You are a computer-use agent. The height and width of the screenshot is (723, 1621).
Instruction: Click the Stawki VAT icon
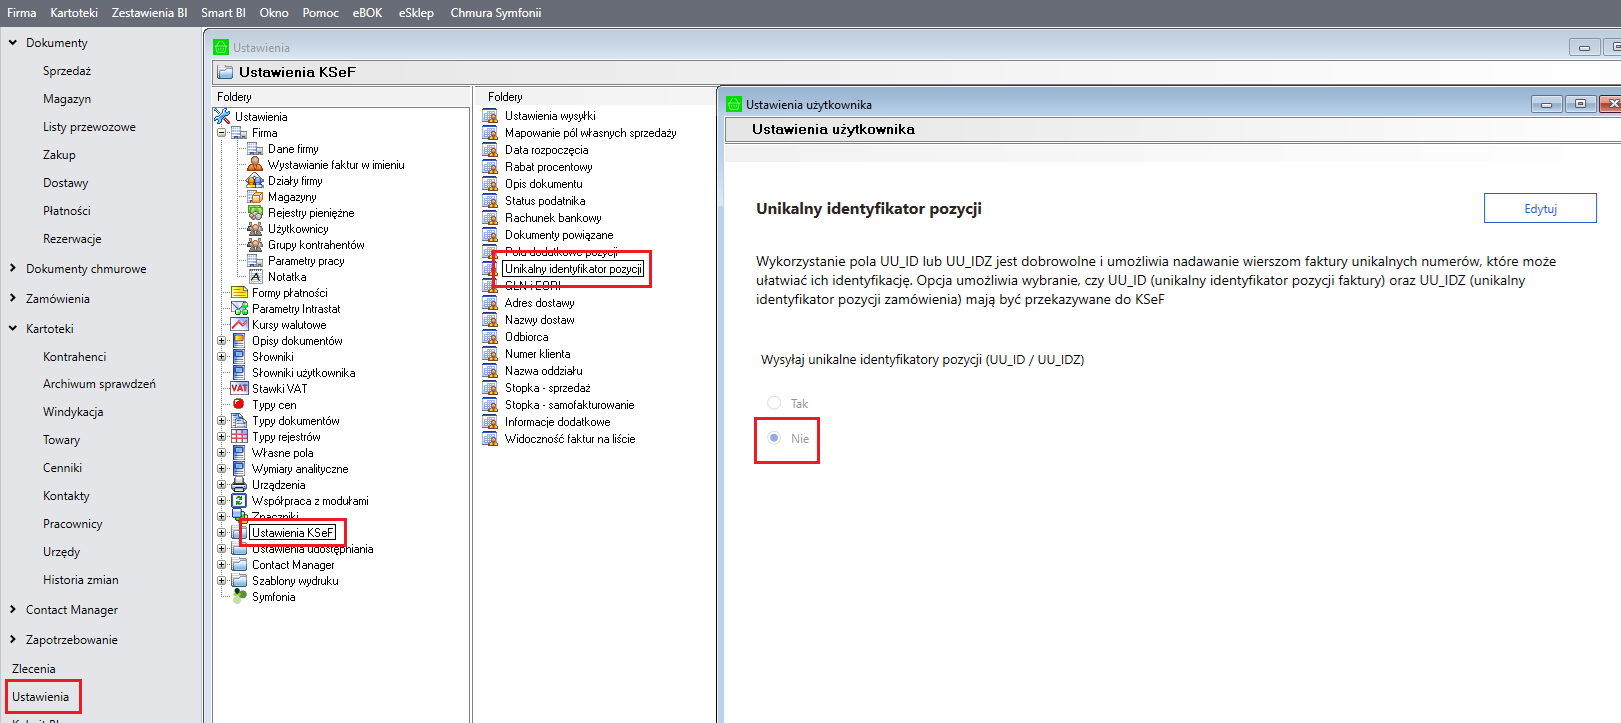[x=239, y=389]
